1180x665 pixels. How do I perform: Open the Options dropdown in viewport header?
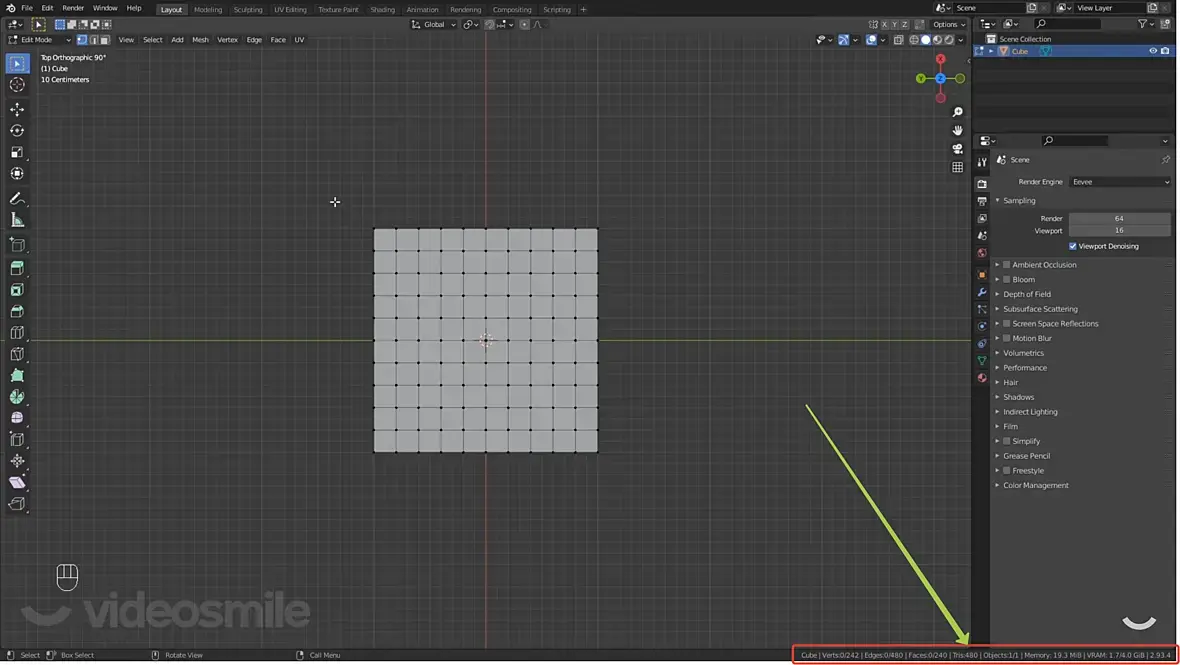click(x=949, y=25)
